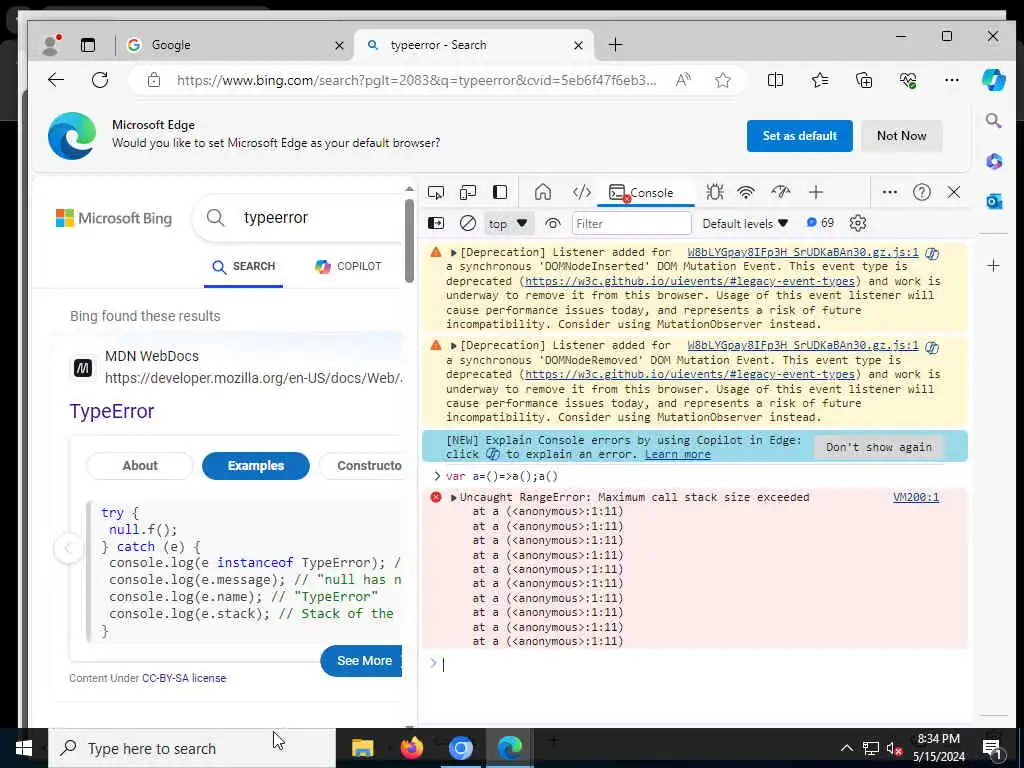
Task: Open the Edge profile avatar
Action: (51, 45)
